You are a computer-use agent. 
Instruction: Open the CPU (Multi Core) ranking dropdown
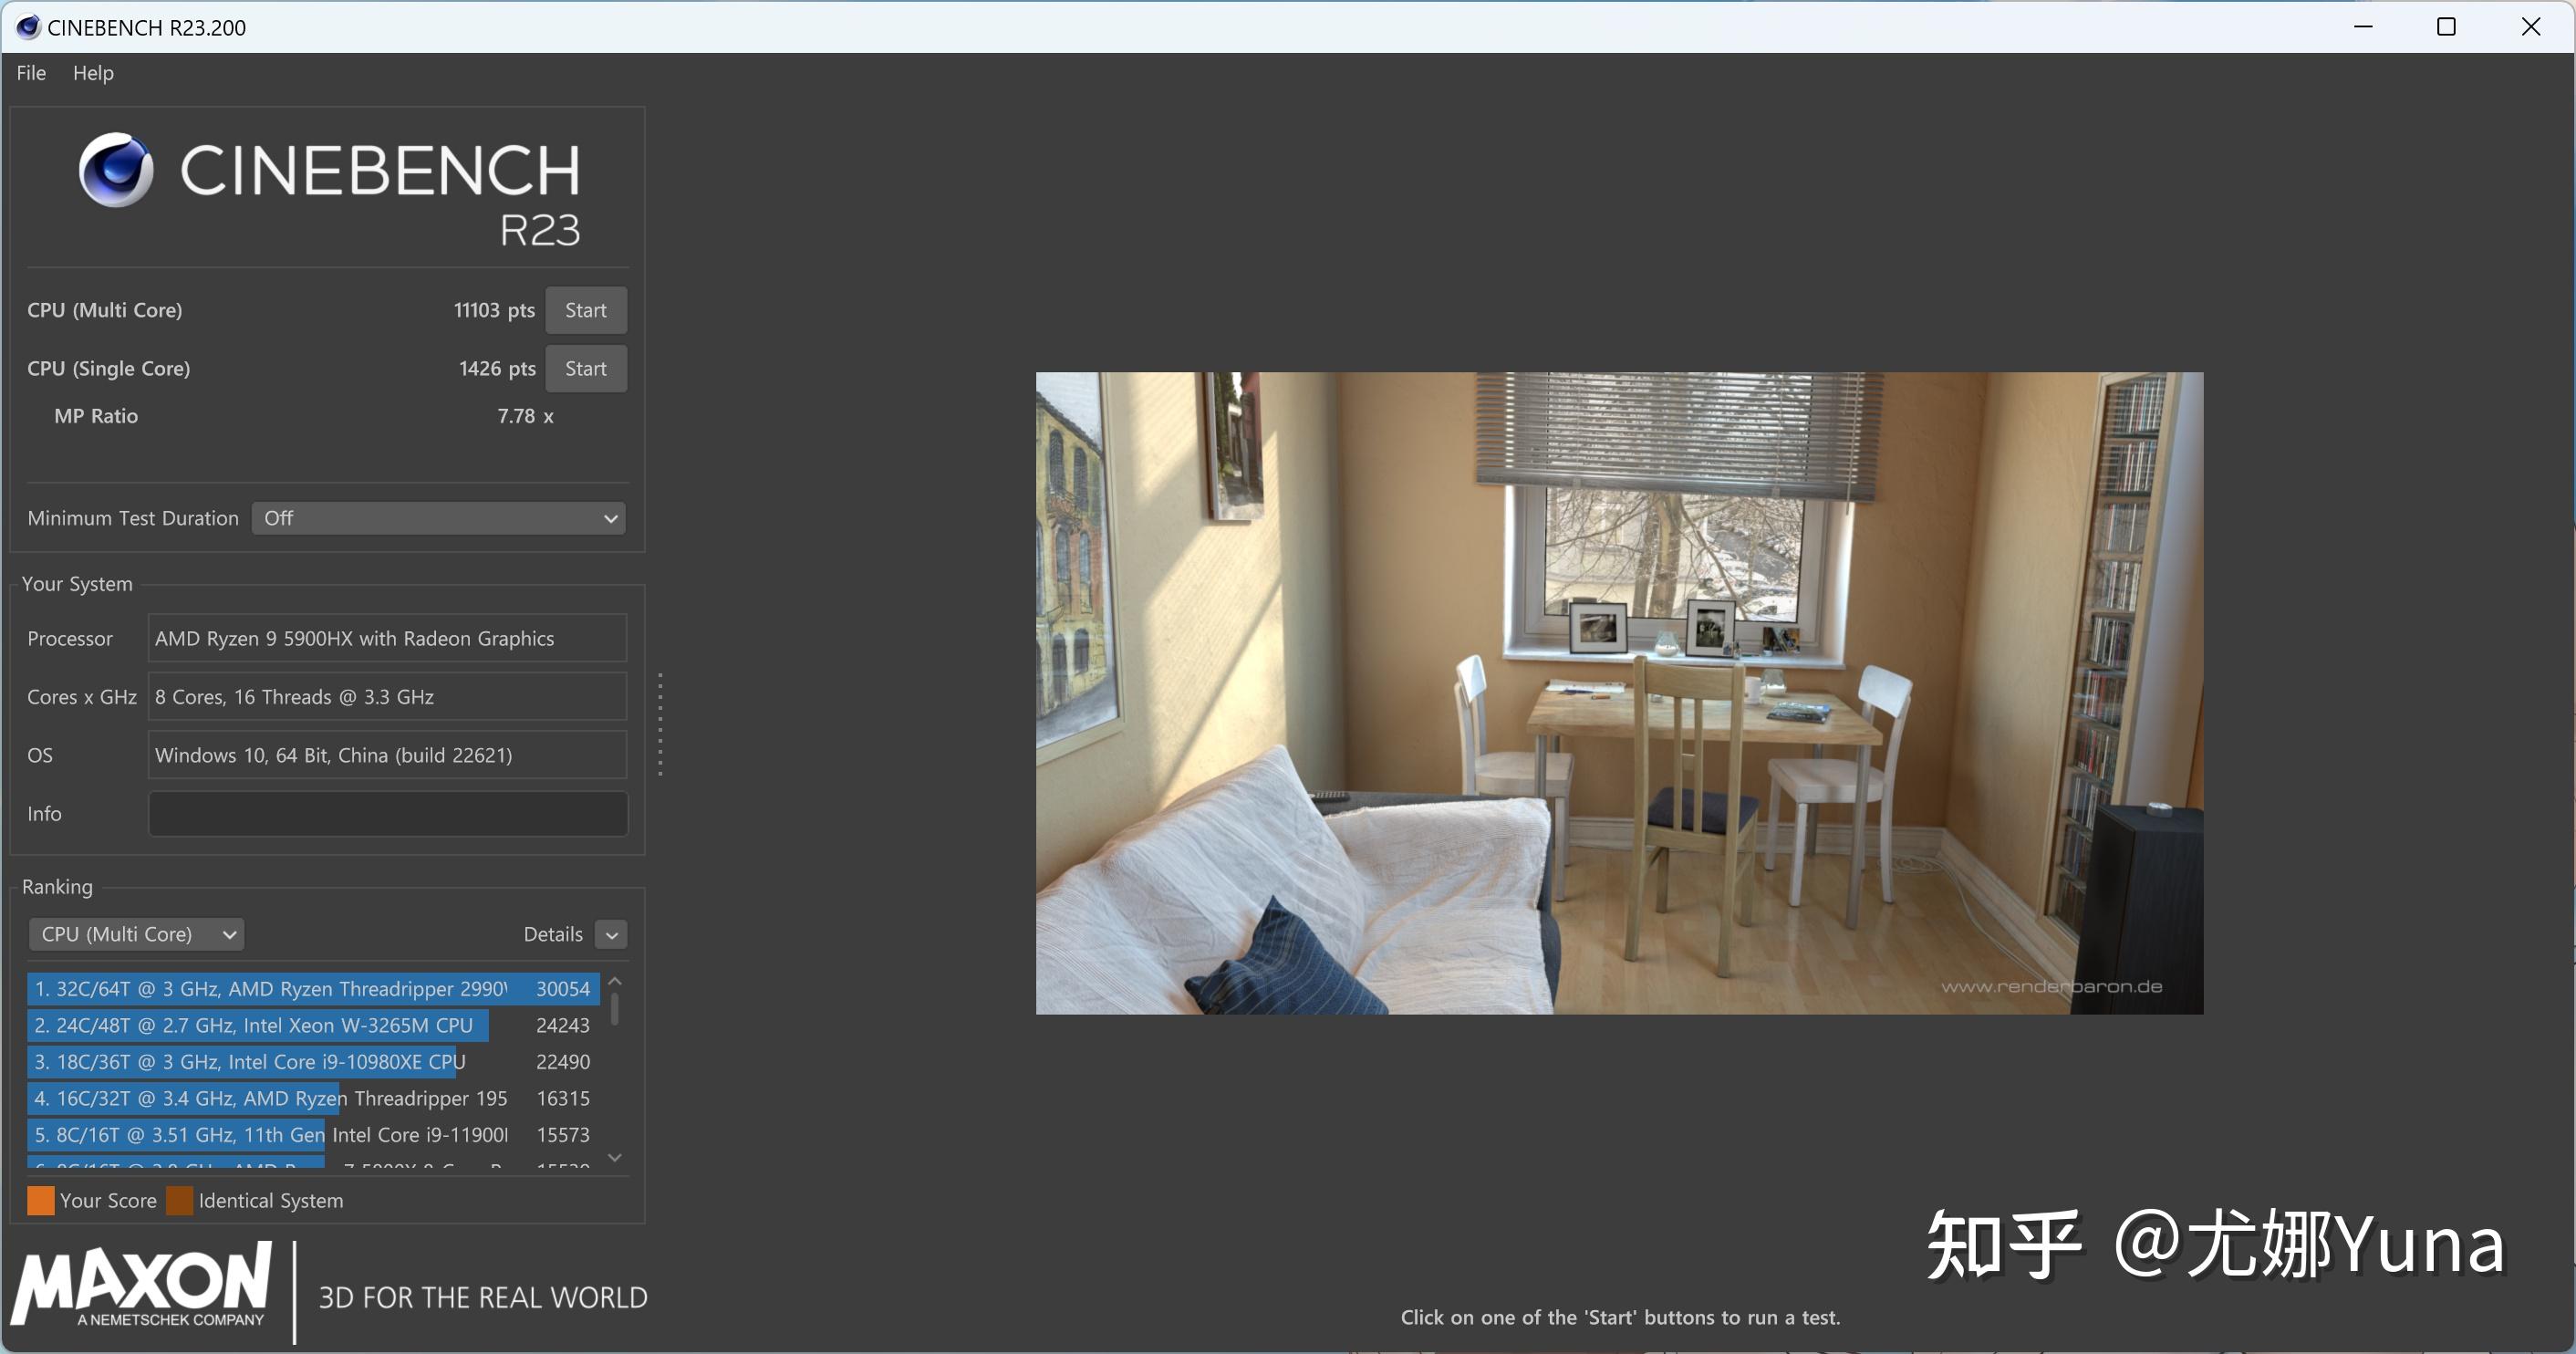click(x=137, y=934)
